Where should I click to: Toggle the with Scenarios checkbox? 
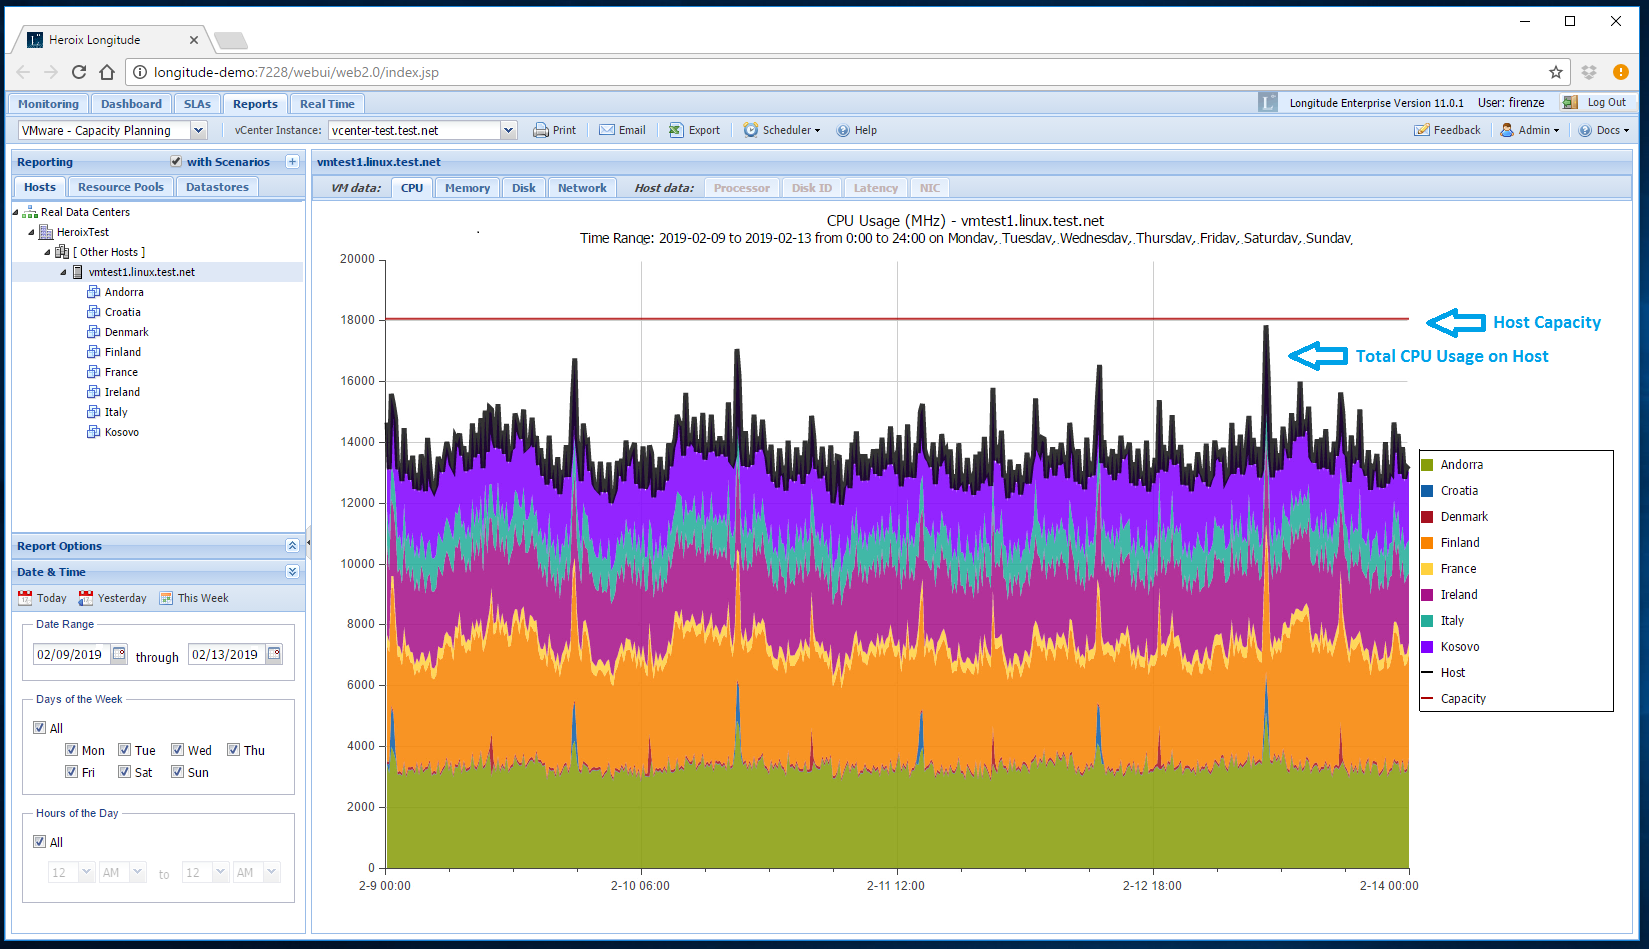[x=176, y=162]
